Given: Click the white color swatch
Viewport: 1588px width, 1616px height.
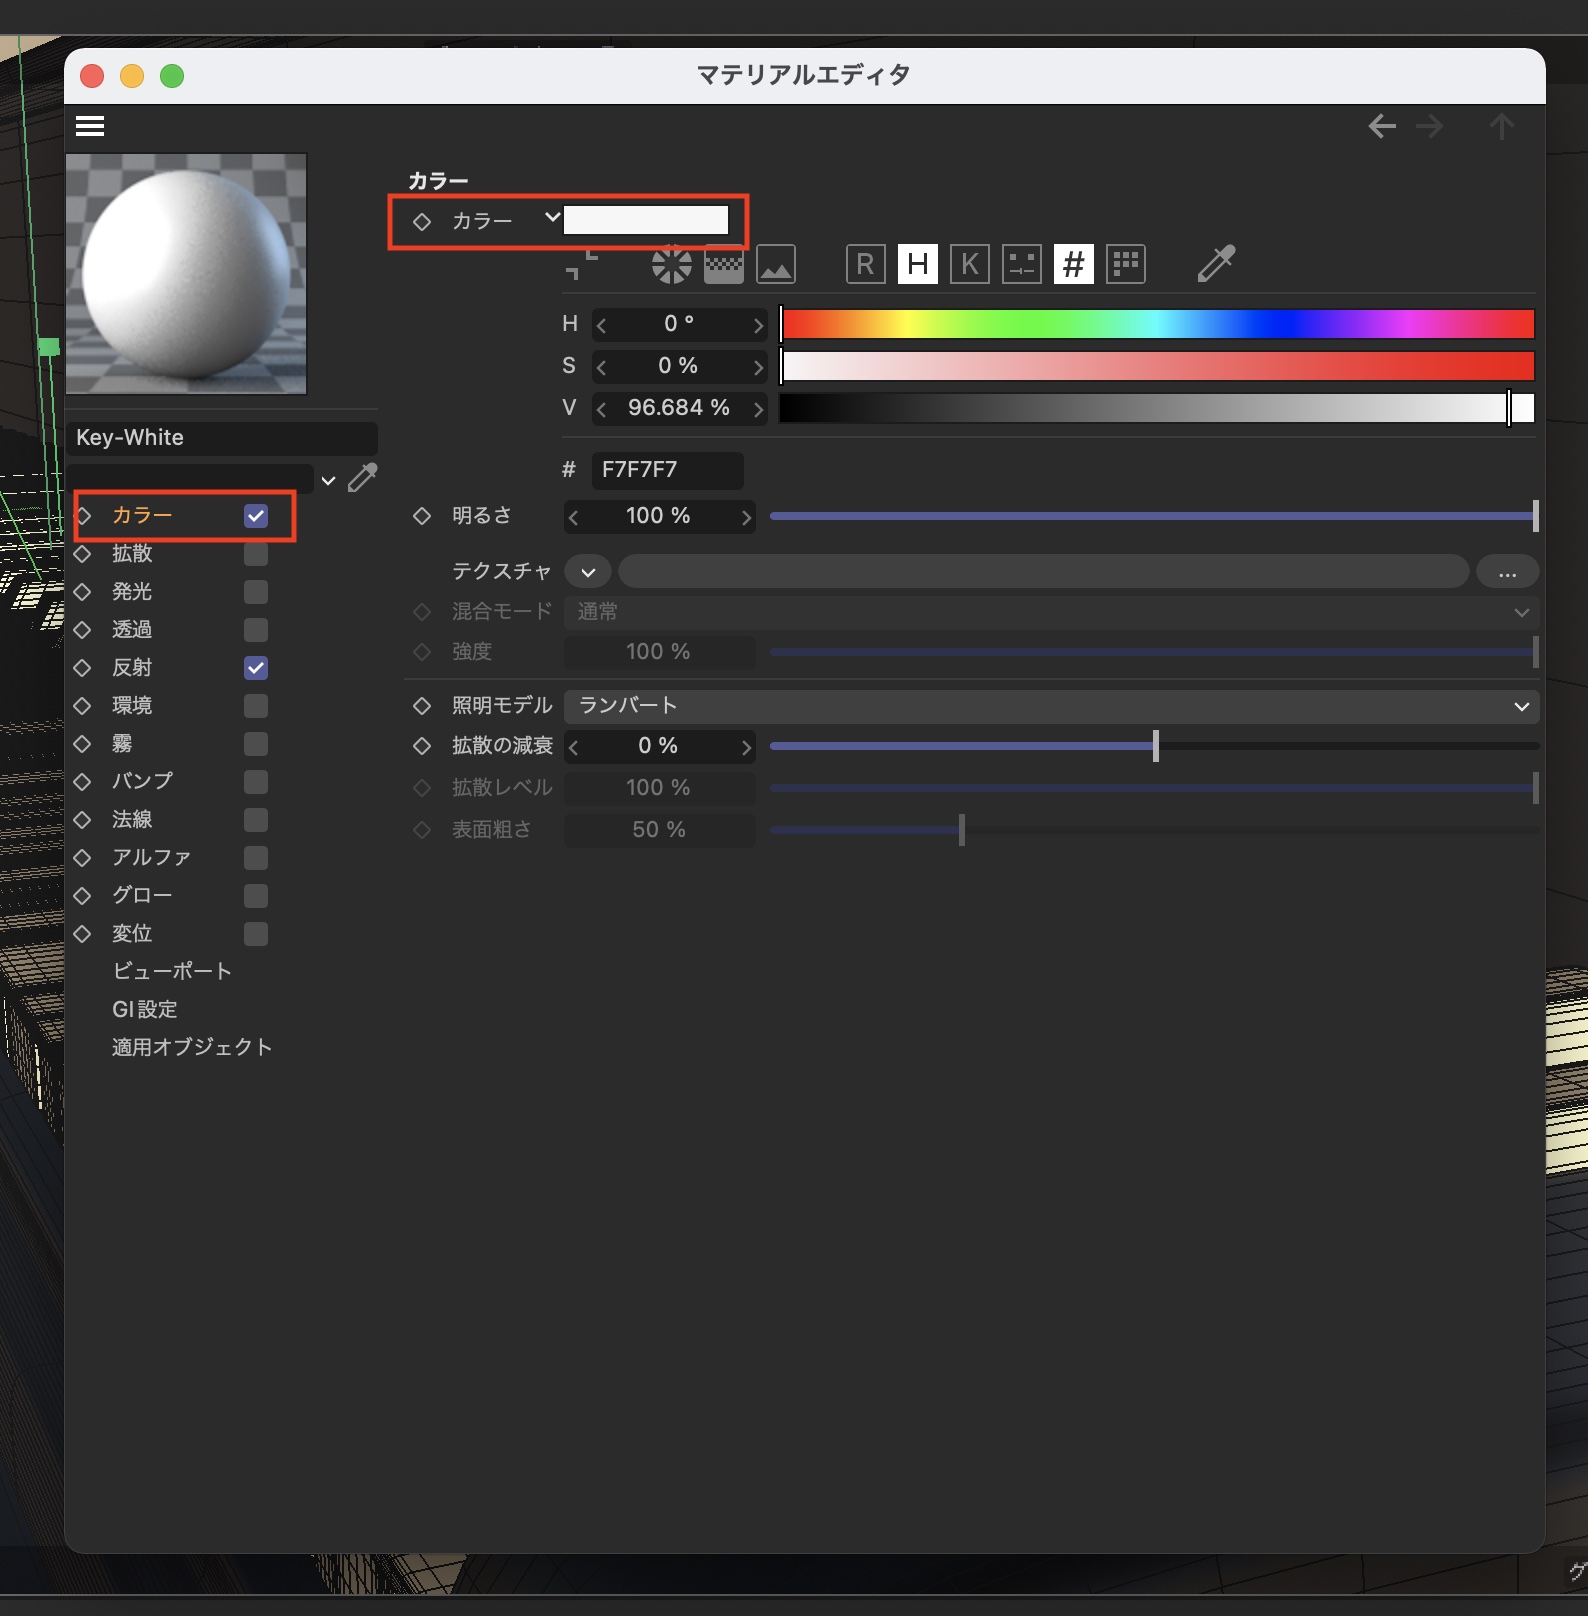Looking at the screenshot, I should pyautogui.click(x=646, y=220).
